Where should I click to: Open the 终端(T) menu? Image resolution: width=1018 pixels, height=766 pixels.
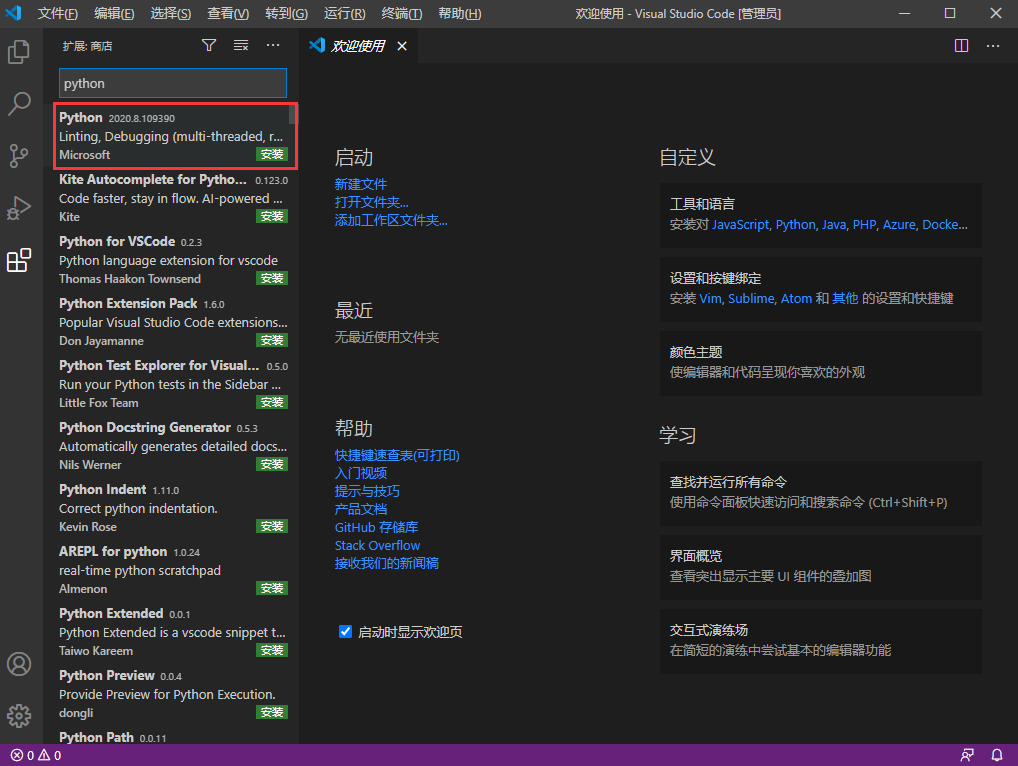[x=402, y=14]
